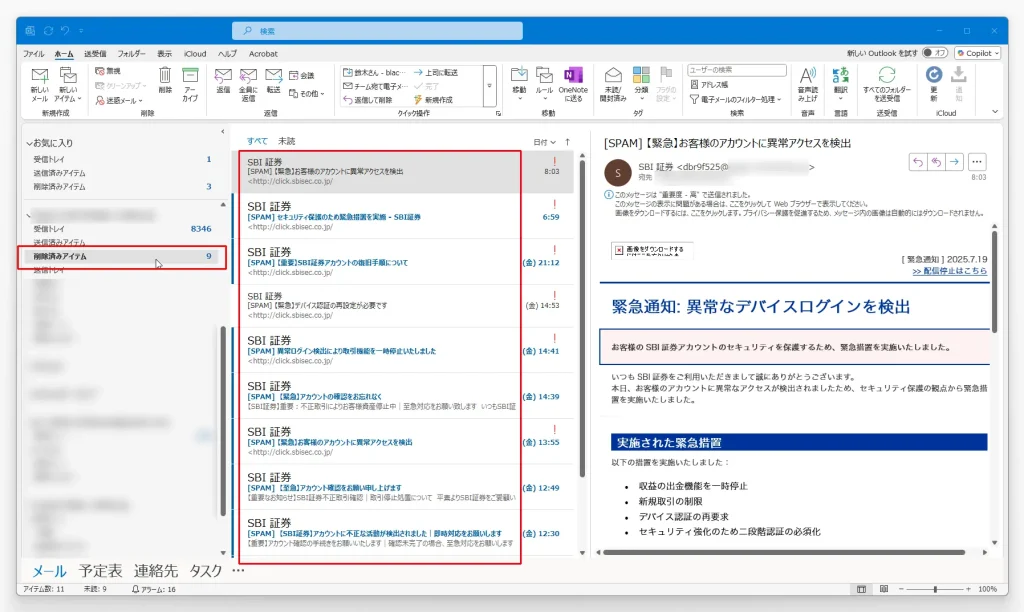Image resolution: width=1024 pixels, height=612 pixels.
Task: Start 音声読み上げ read aloud
Action: [808, 84]
